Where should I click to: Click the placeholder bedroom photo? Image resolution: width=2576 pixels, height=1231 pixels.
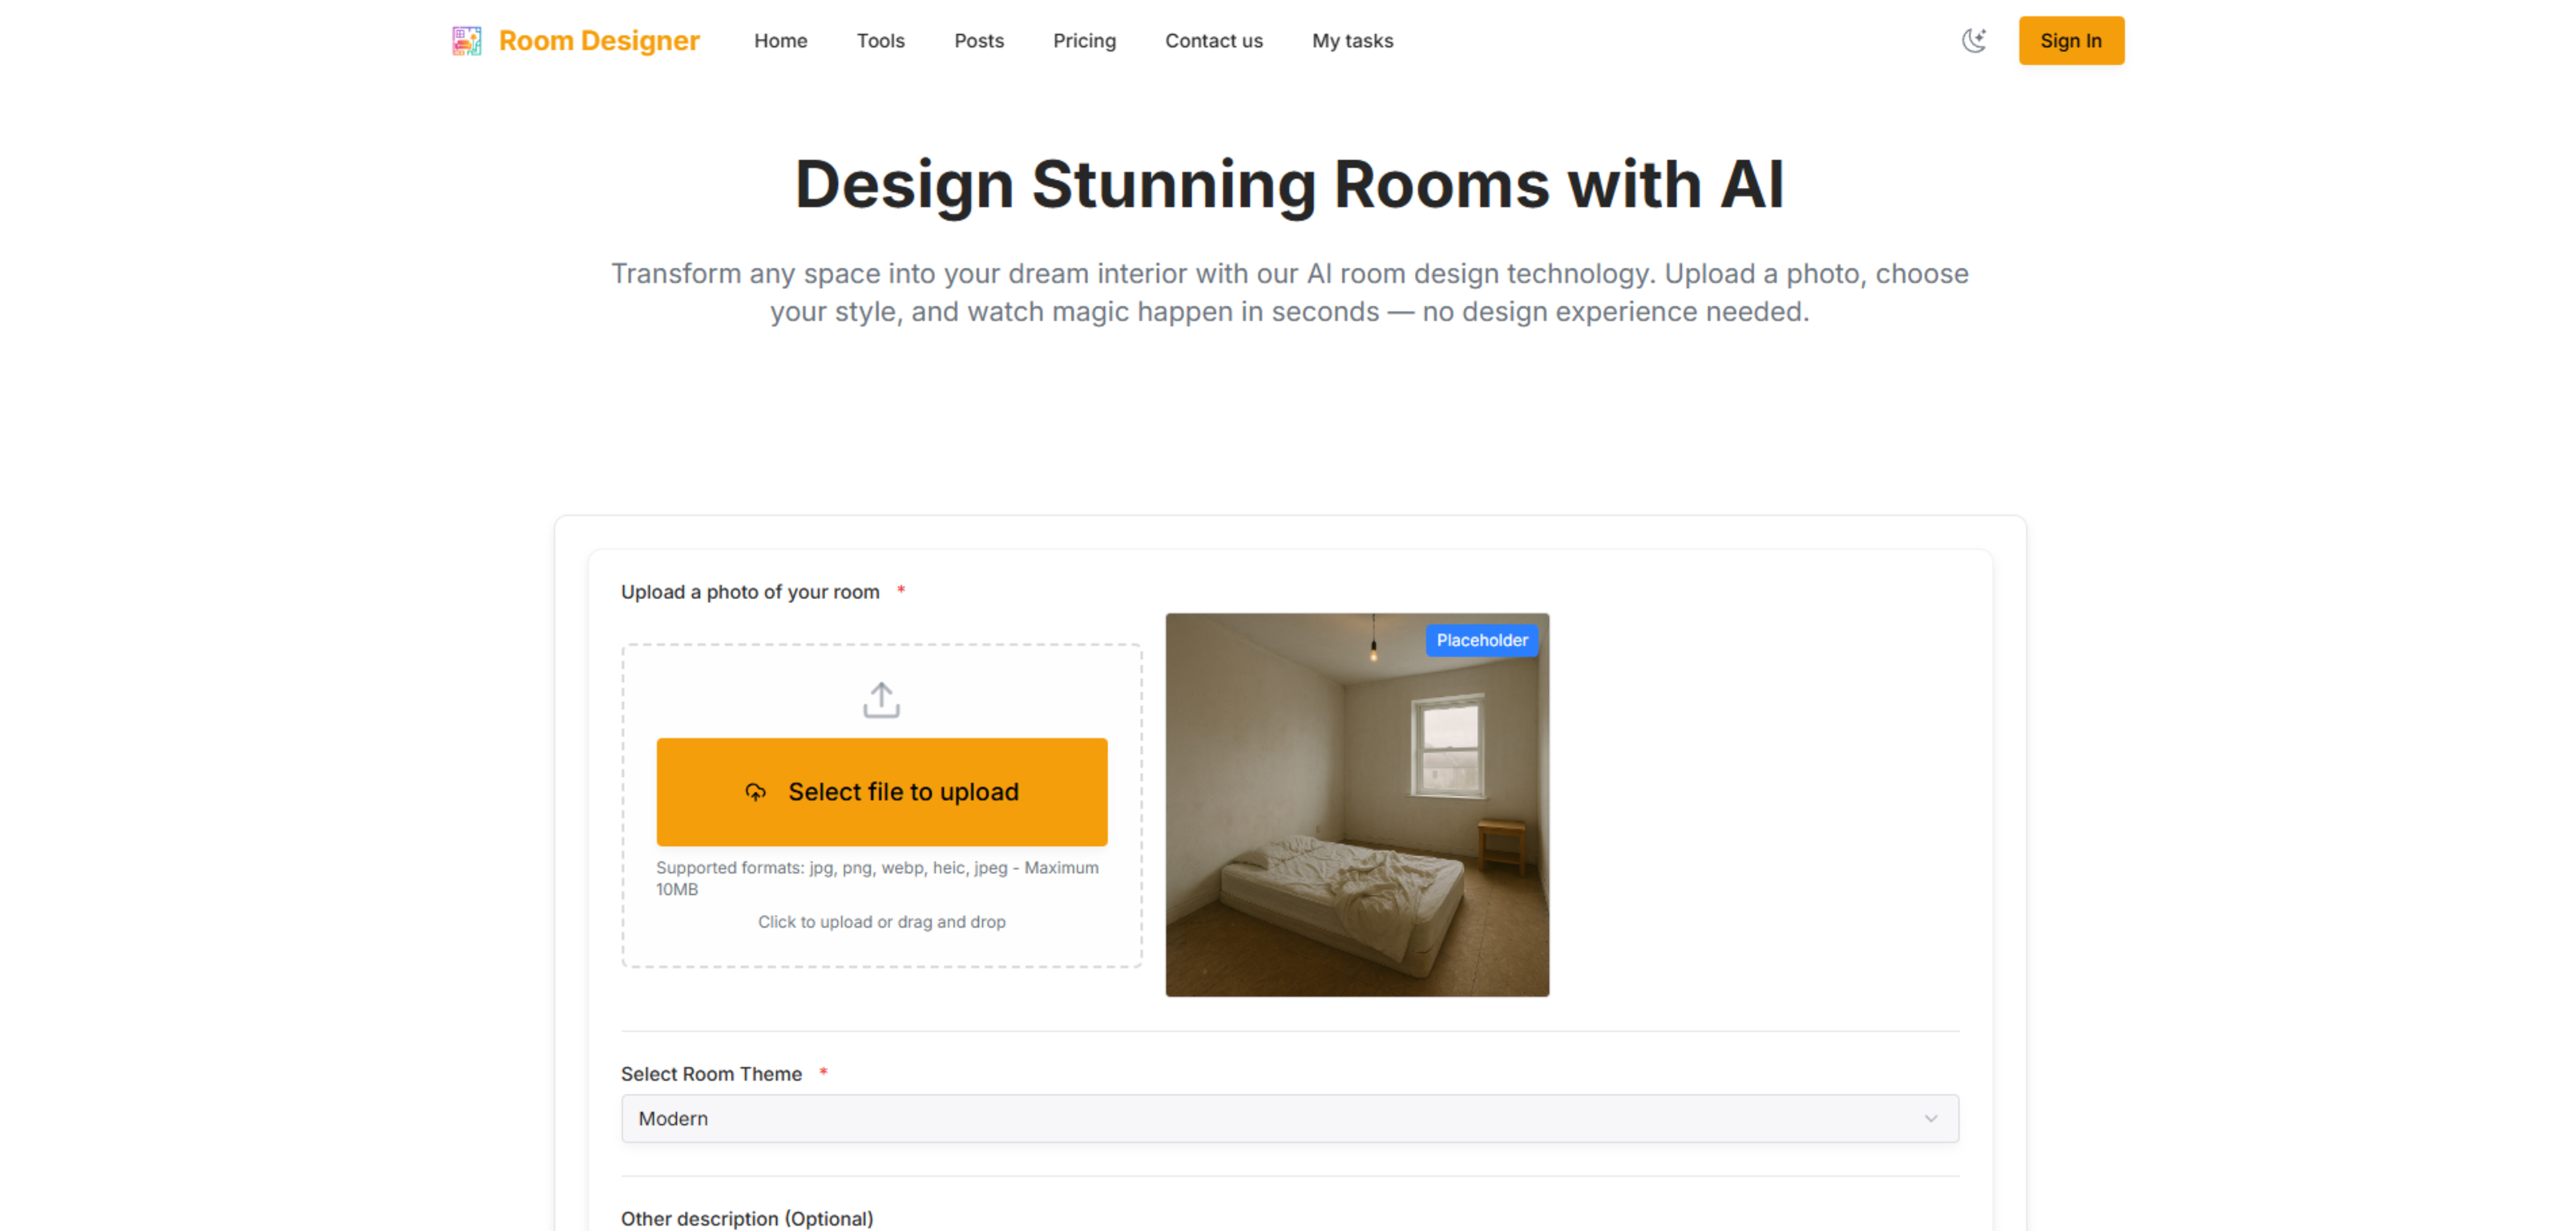[x=1356, y=805]
